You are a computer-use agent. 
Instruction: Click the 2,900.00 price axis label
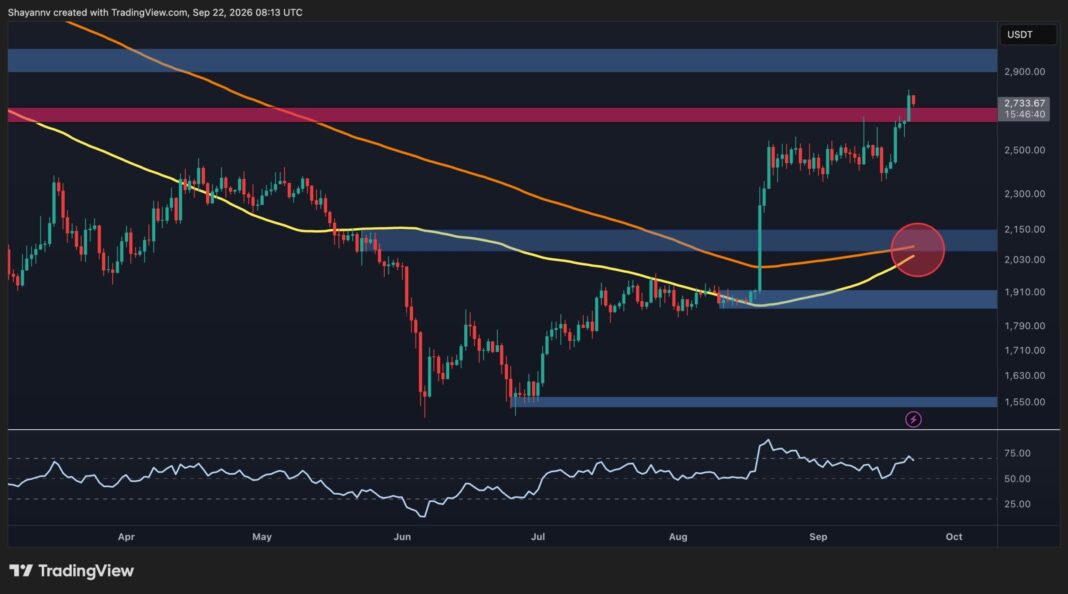click(1024, 72)
